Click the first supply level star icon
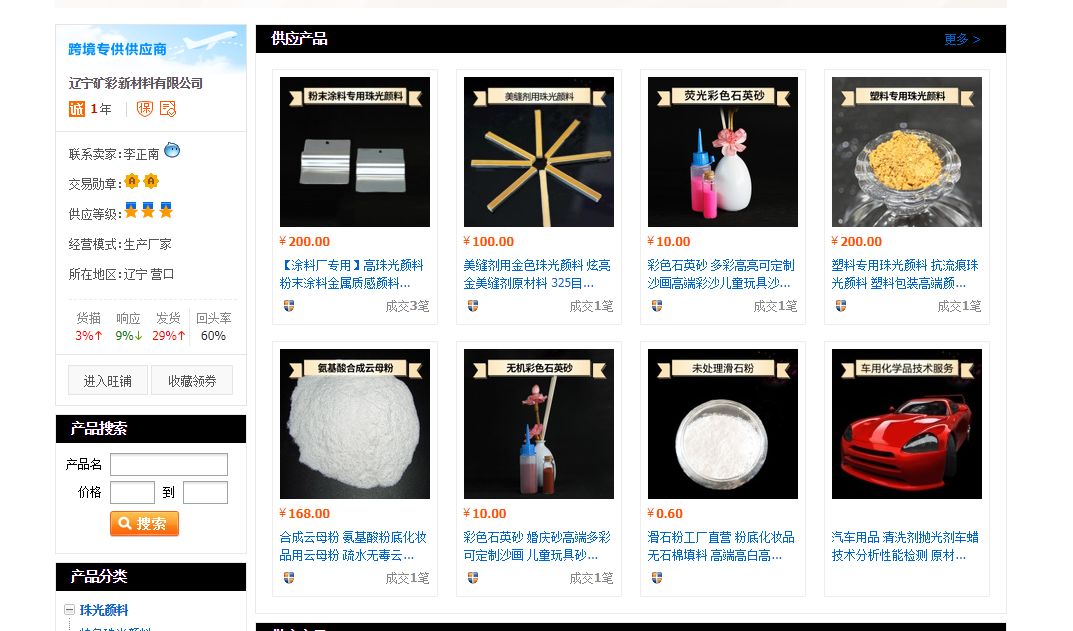Screen dimensions: 1073x631 click(x=131, y=211)
